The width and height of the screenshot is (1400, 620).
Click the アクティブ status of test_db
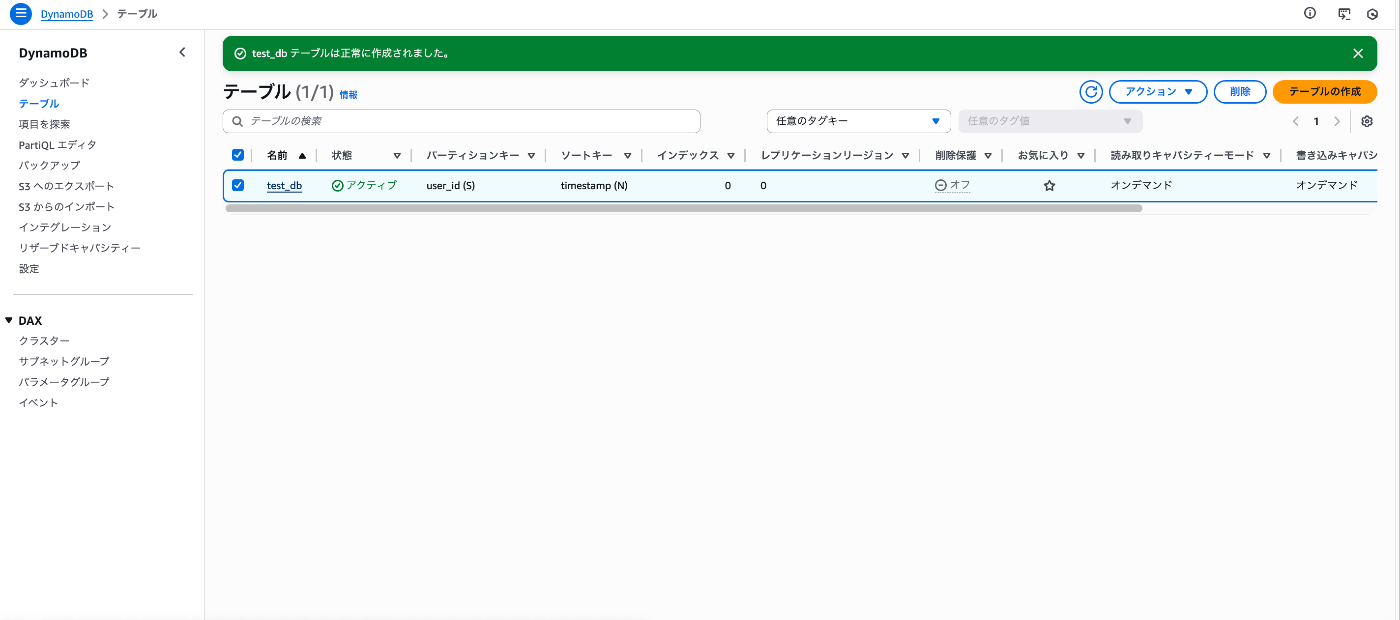pos(364,186)
